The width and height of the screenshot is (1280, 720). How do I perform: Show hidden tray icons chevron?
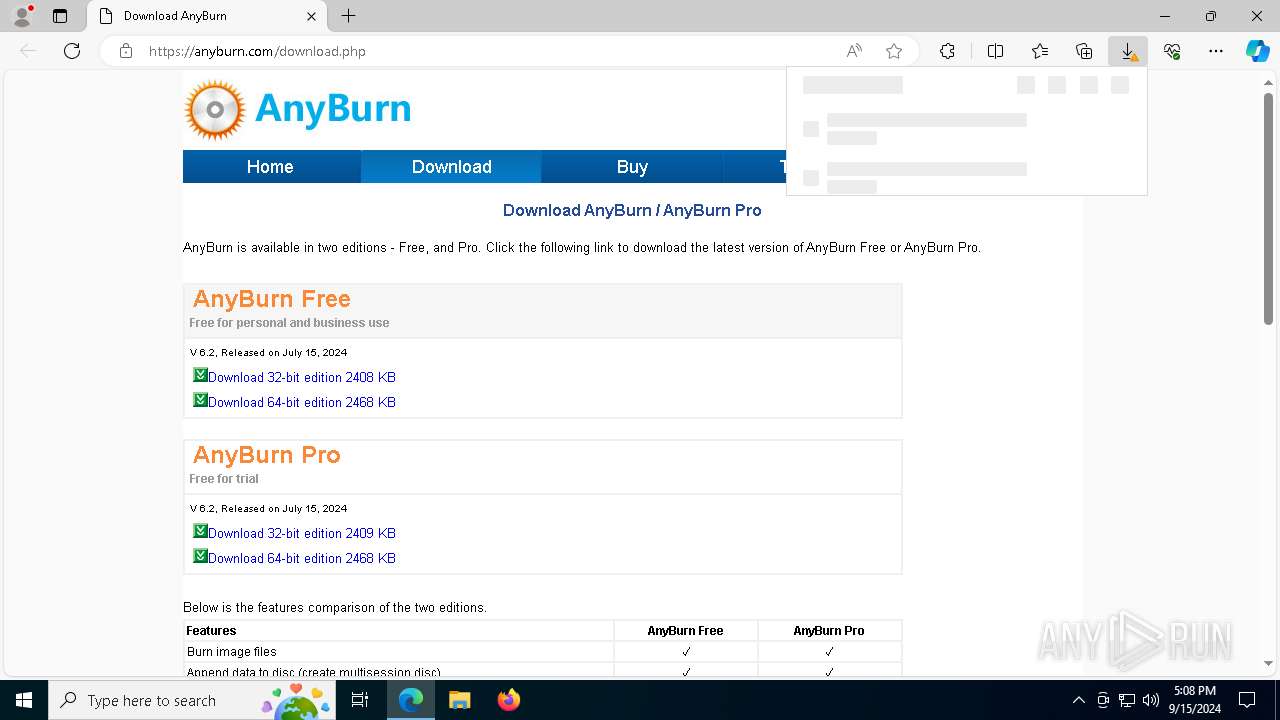pos(1078,700)
